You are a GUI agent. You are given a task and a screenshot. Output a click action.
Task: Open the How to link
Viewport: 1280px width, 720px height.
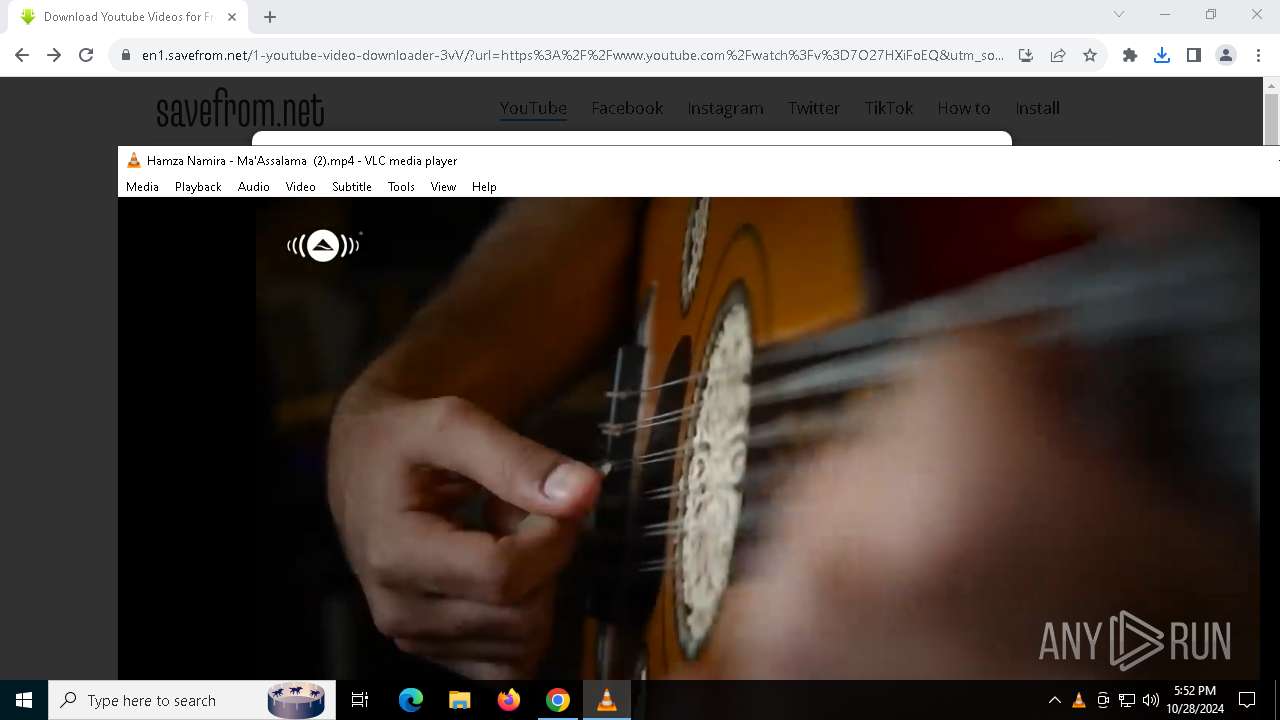click(x=964, y=108)
